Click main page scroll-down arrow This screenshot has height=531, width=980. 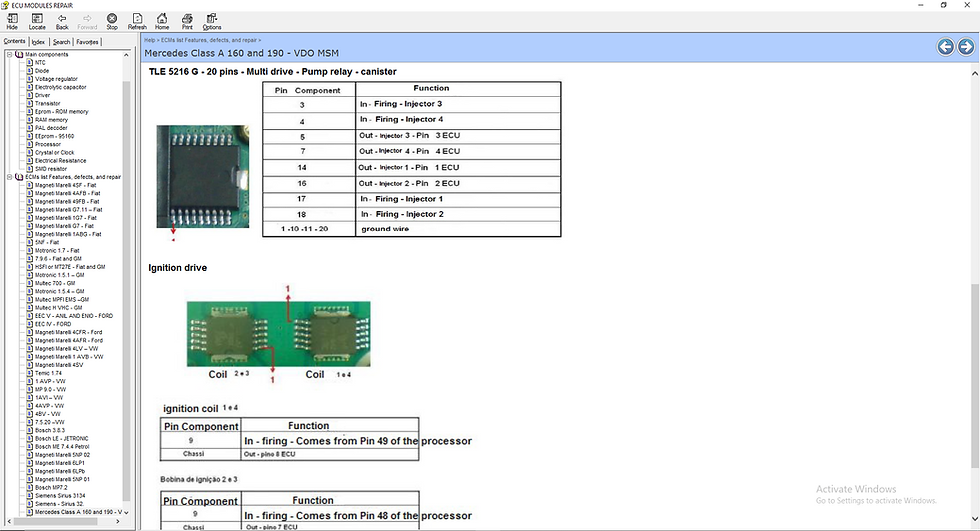pyautogui.click(x=974, y=519)
